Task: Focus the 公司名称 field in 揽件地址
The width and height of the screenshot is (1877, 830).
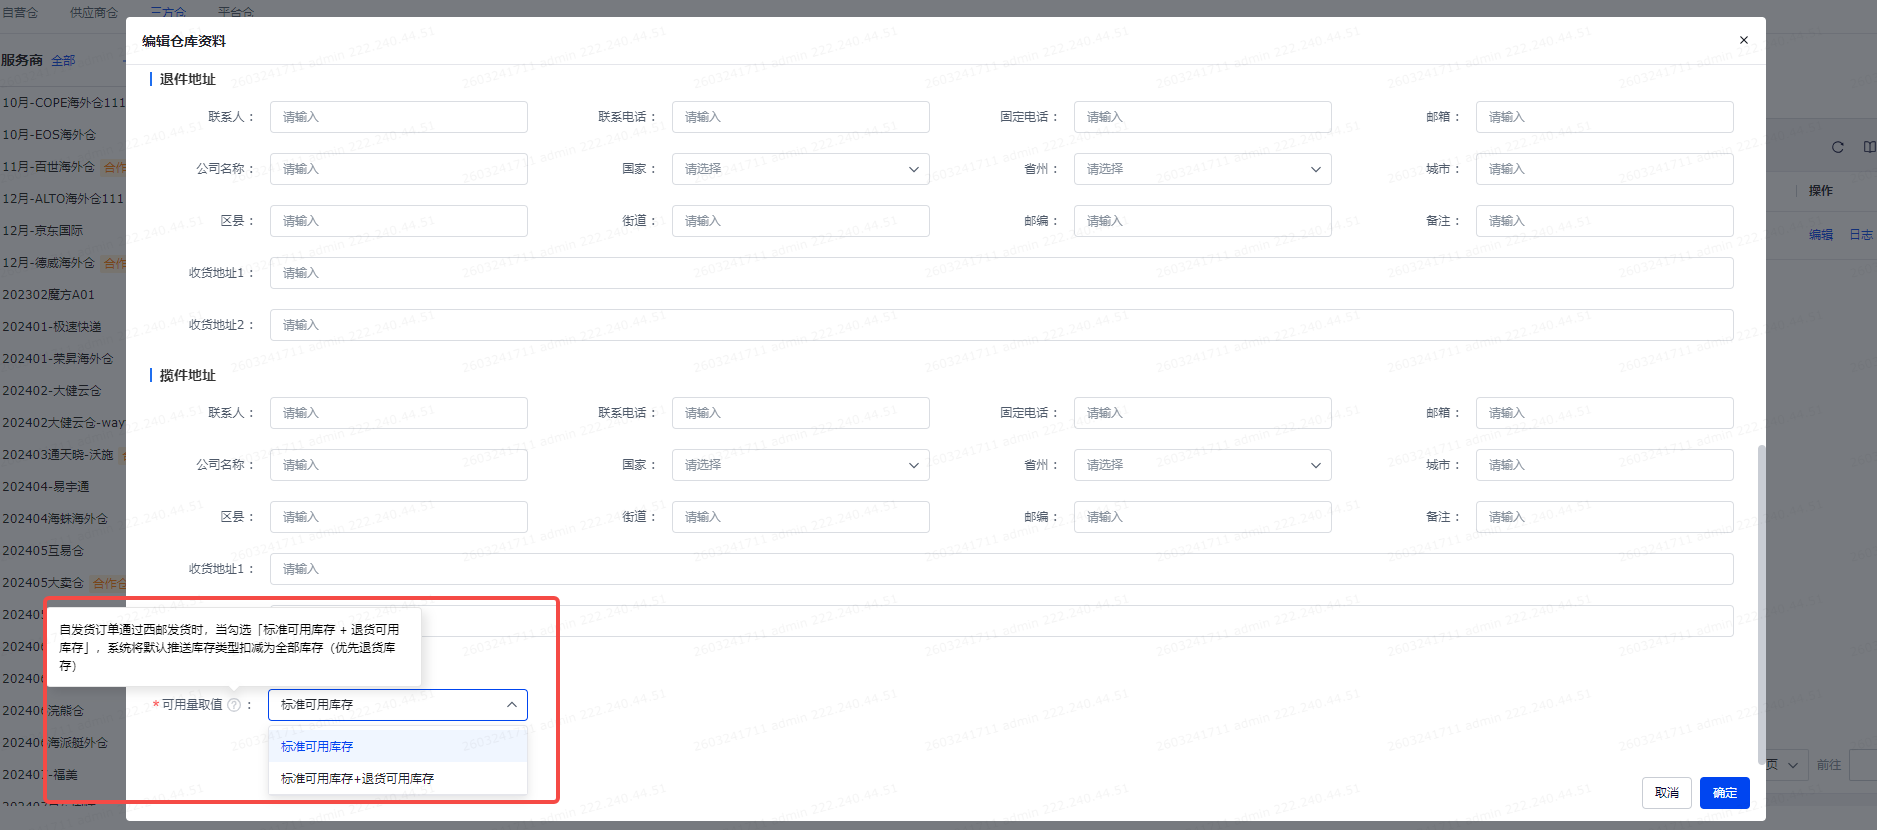Action: 398,465
